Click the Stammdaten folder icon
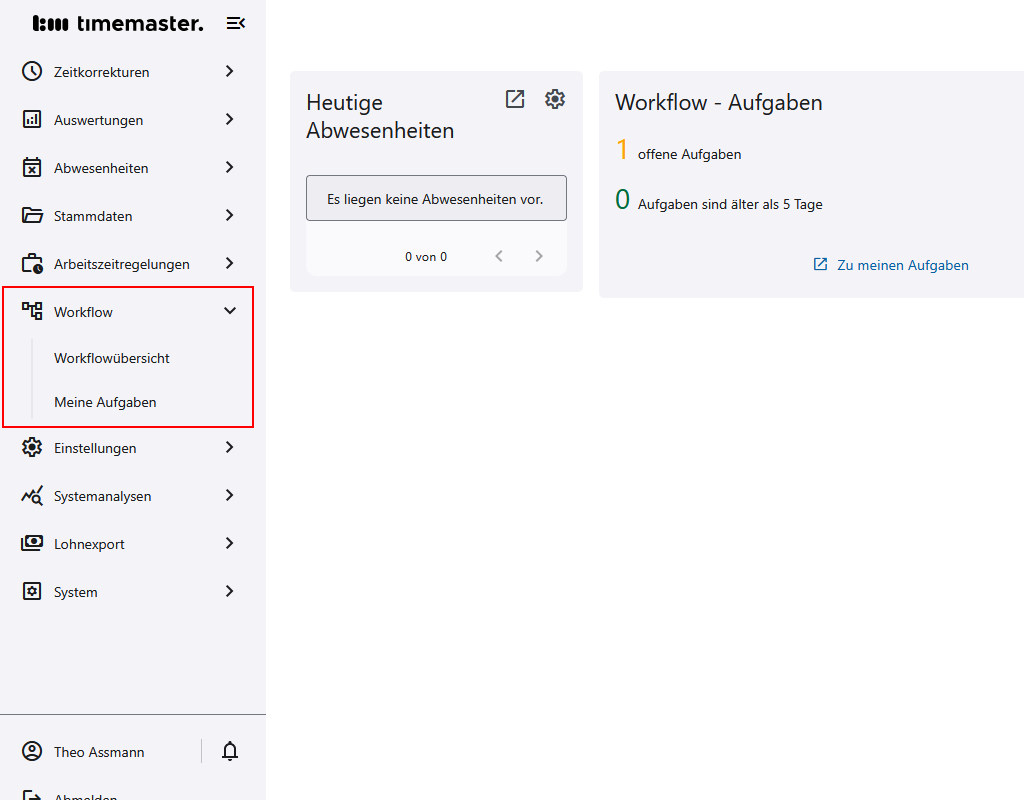 click(30, 215)
